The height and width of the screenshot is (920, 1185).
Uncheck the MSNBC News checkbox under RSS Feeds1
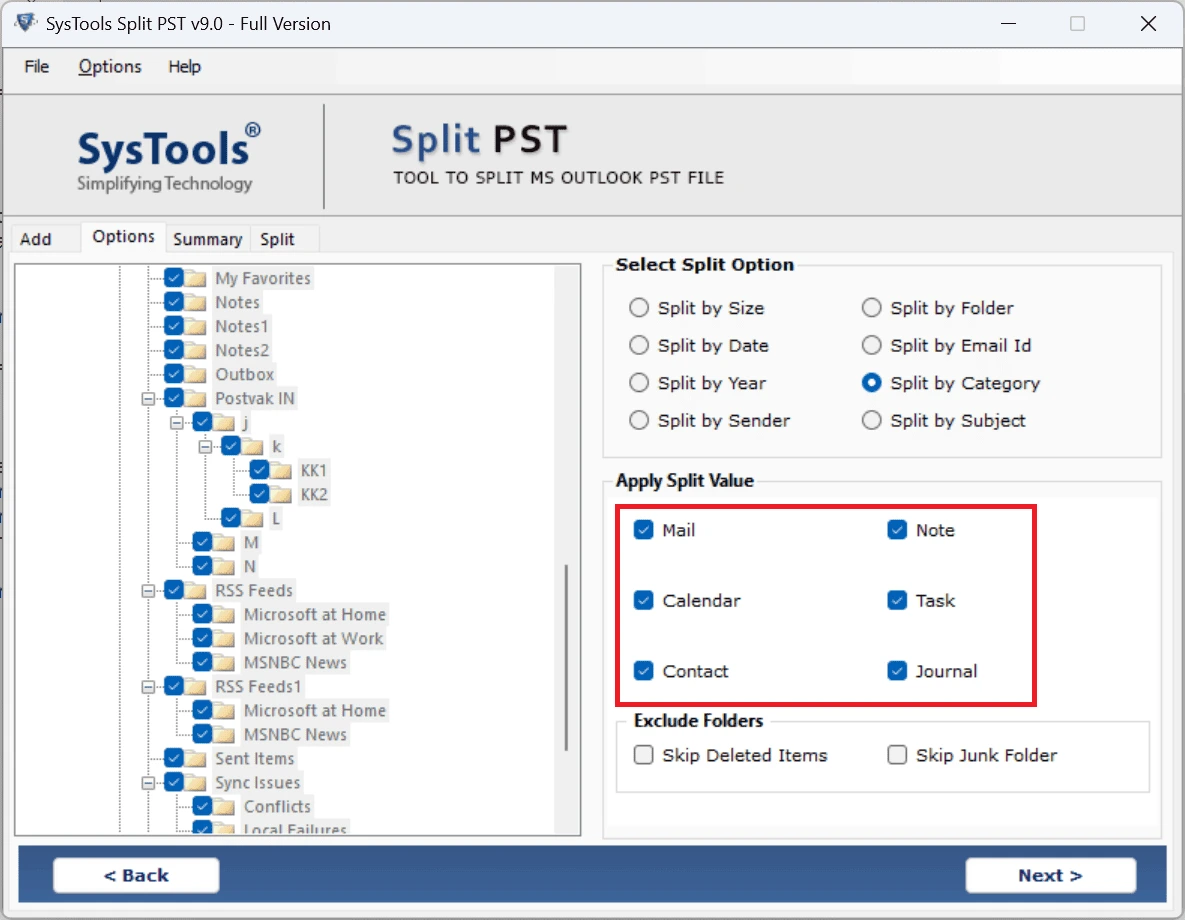coord(203,734)
